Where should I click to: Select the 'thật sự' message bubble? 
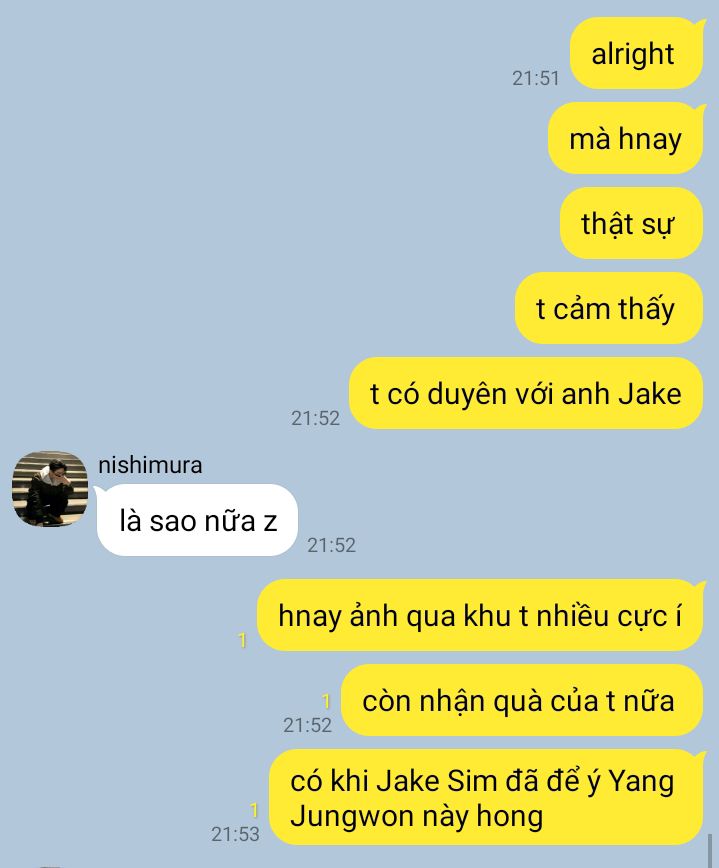pos(632,223)
